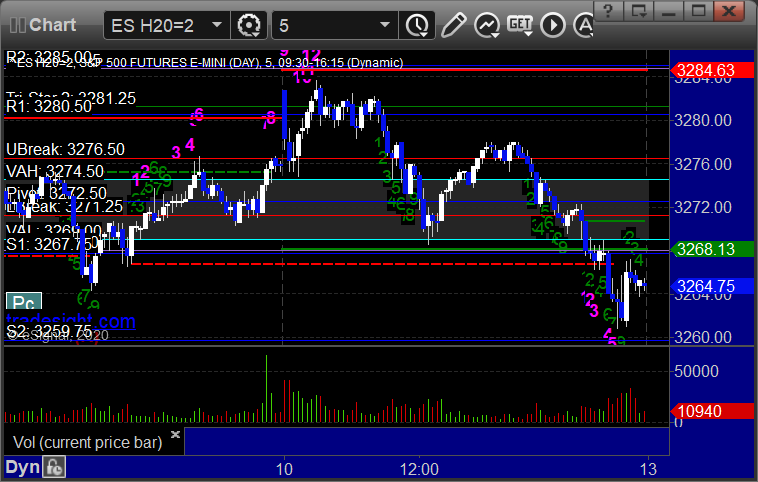758x482 pixels.
Task: Close the chart window with red X
Action: coord(729,10)
